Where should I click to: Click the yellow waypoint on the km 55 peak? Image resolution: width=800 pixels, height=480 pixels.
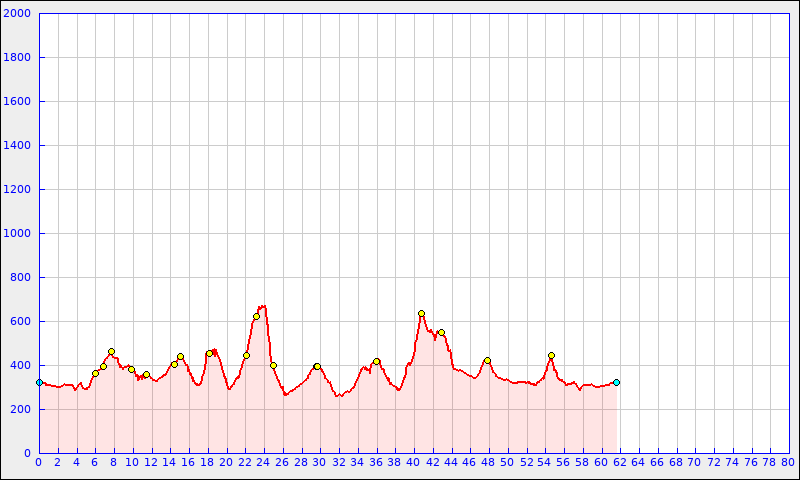[551, 355]
